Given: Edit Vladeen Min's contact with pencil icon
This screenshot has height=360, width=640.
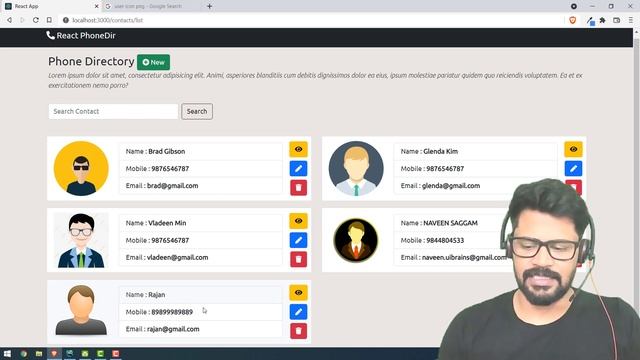Looking at the screenshot, I should click(298, 240).
